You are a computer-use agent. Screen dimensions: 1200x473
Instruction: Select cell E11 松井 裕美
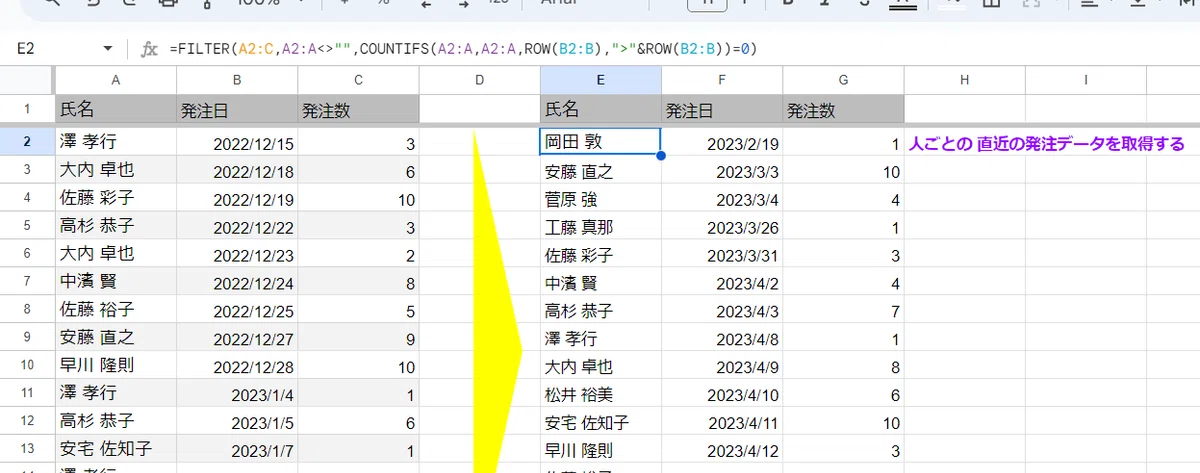tap(600, 393)
